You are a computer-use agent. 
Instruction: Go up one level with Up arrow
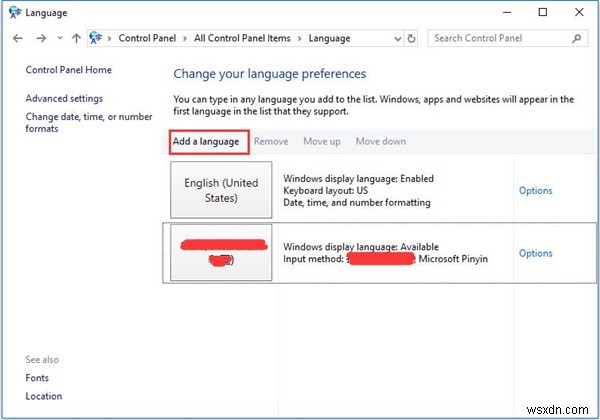click(x=77, y=38)
